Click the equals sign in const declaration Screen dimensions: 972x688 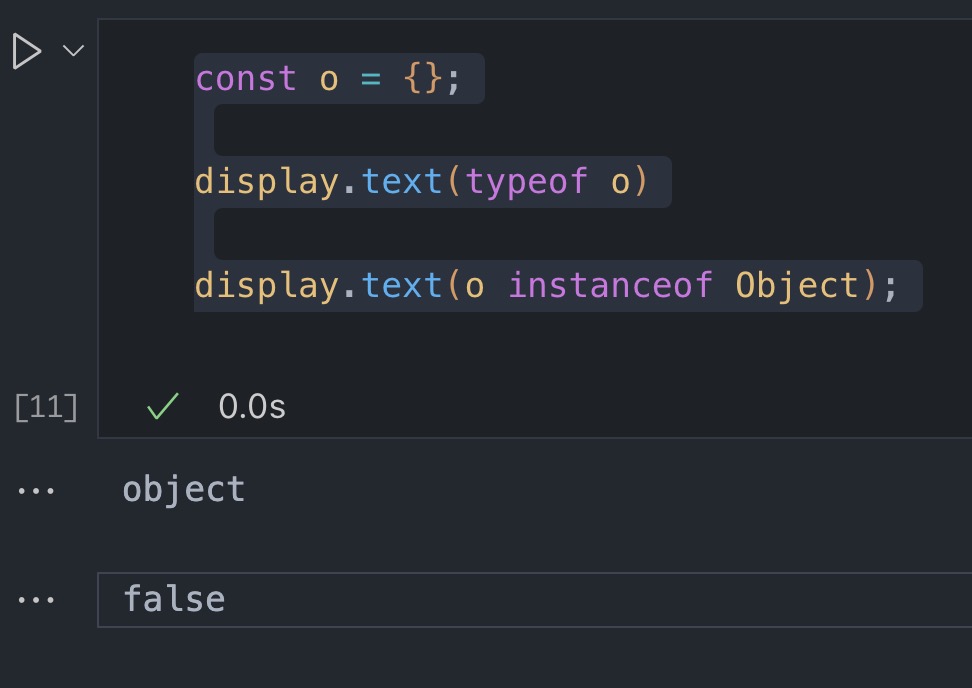(x=371, y=79)
